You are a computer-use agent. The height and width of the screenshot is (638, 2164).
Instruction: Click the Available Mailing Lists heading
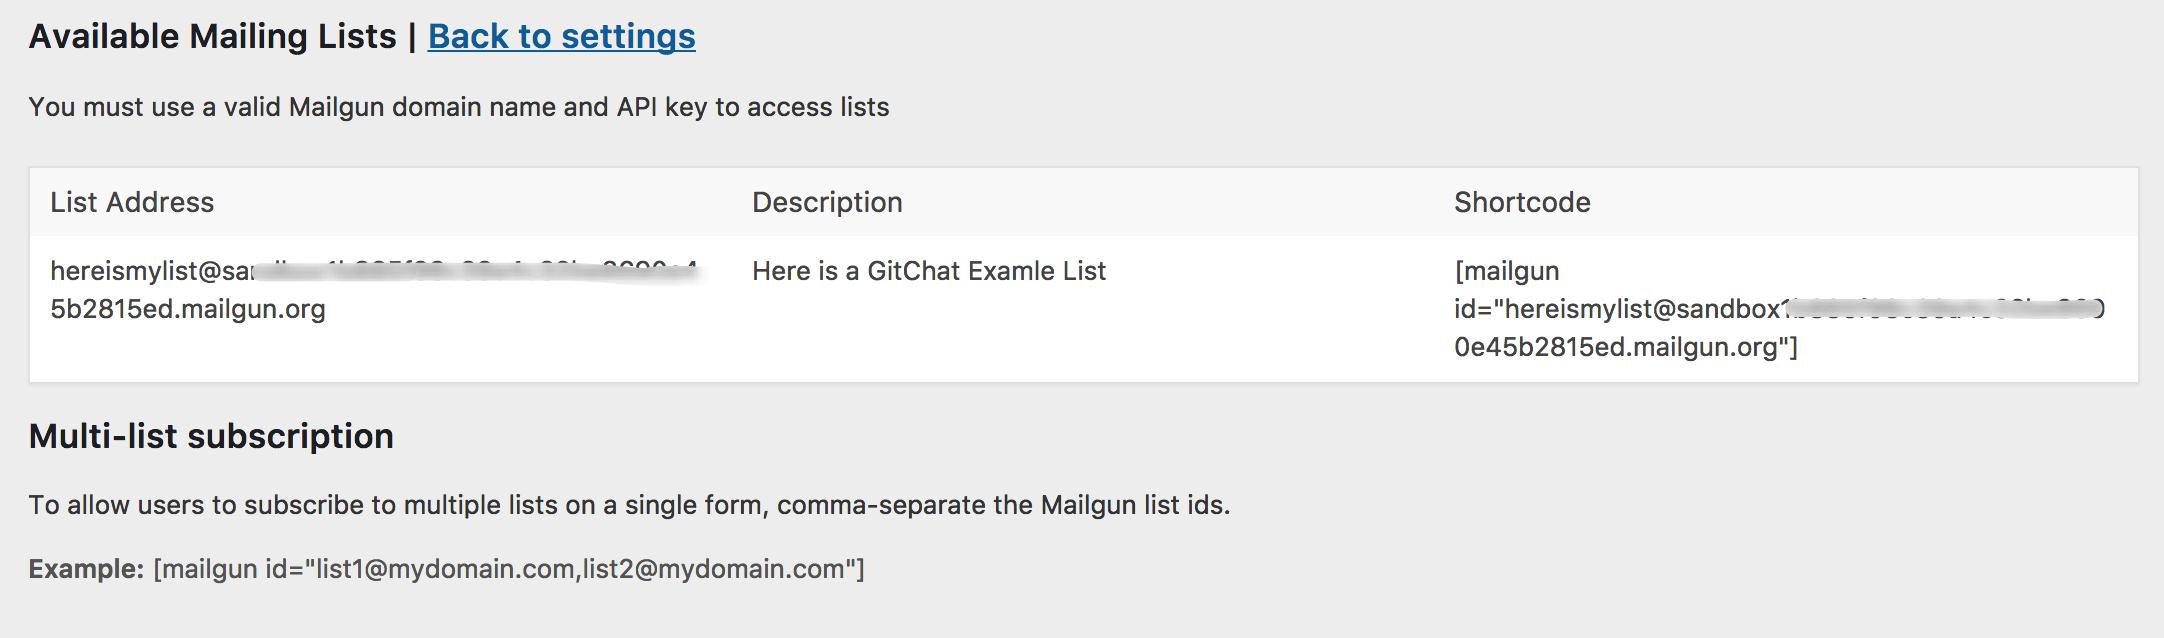(x=212, y=36)
